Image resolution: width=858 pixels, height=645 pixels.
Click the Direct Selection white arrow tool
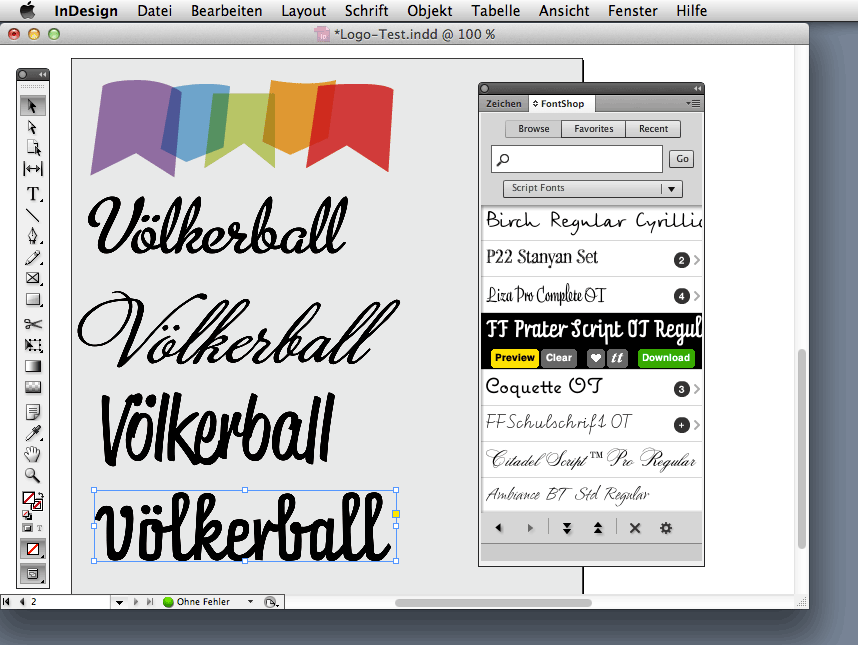[x=33, y=127]
